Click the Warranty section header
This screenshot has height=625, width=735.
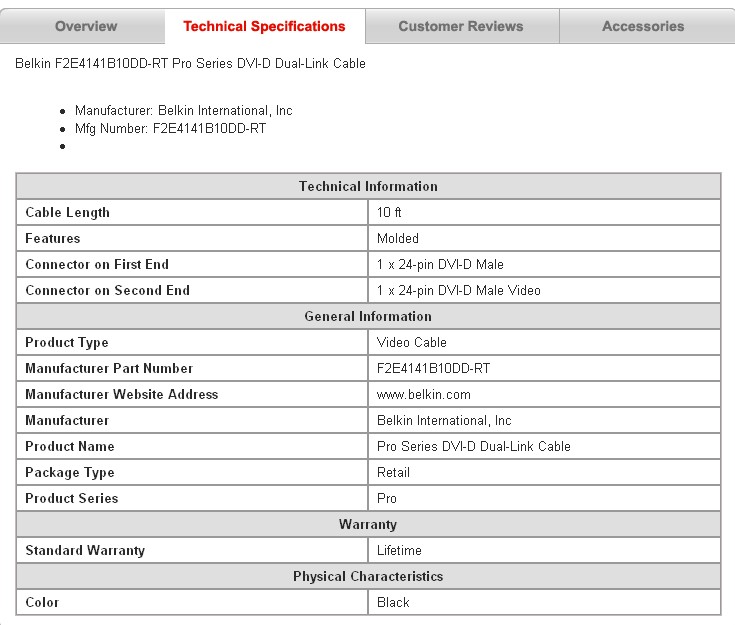(368, 525)
